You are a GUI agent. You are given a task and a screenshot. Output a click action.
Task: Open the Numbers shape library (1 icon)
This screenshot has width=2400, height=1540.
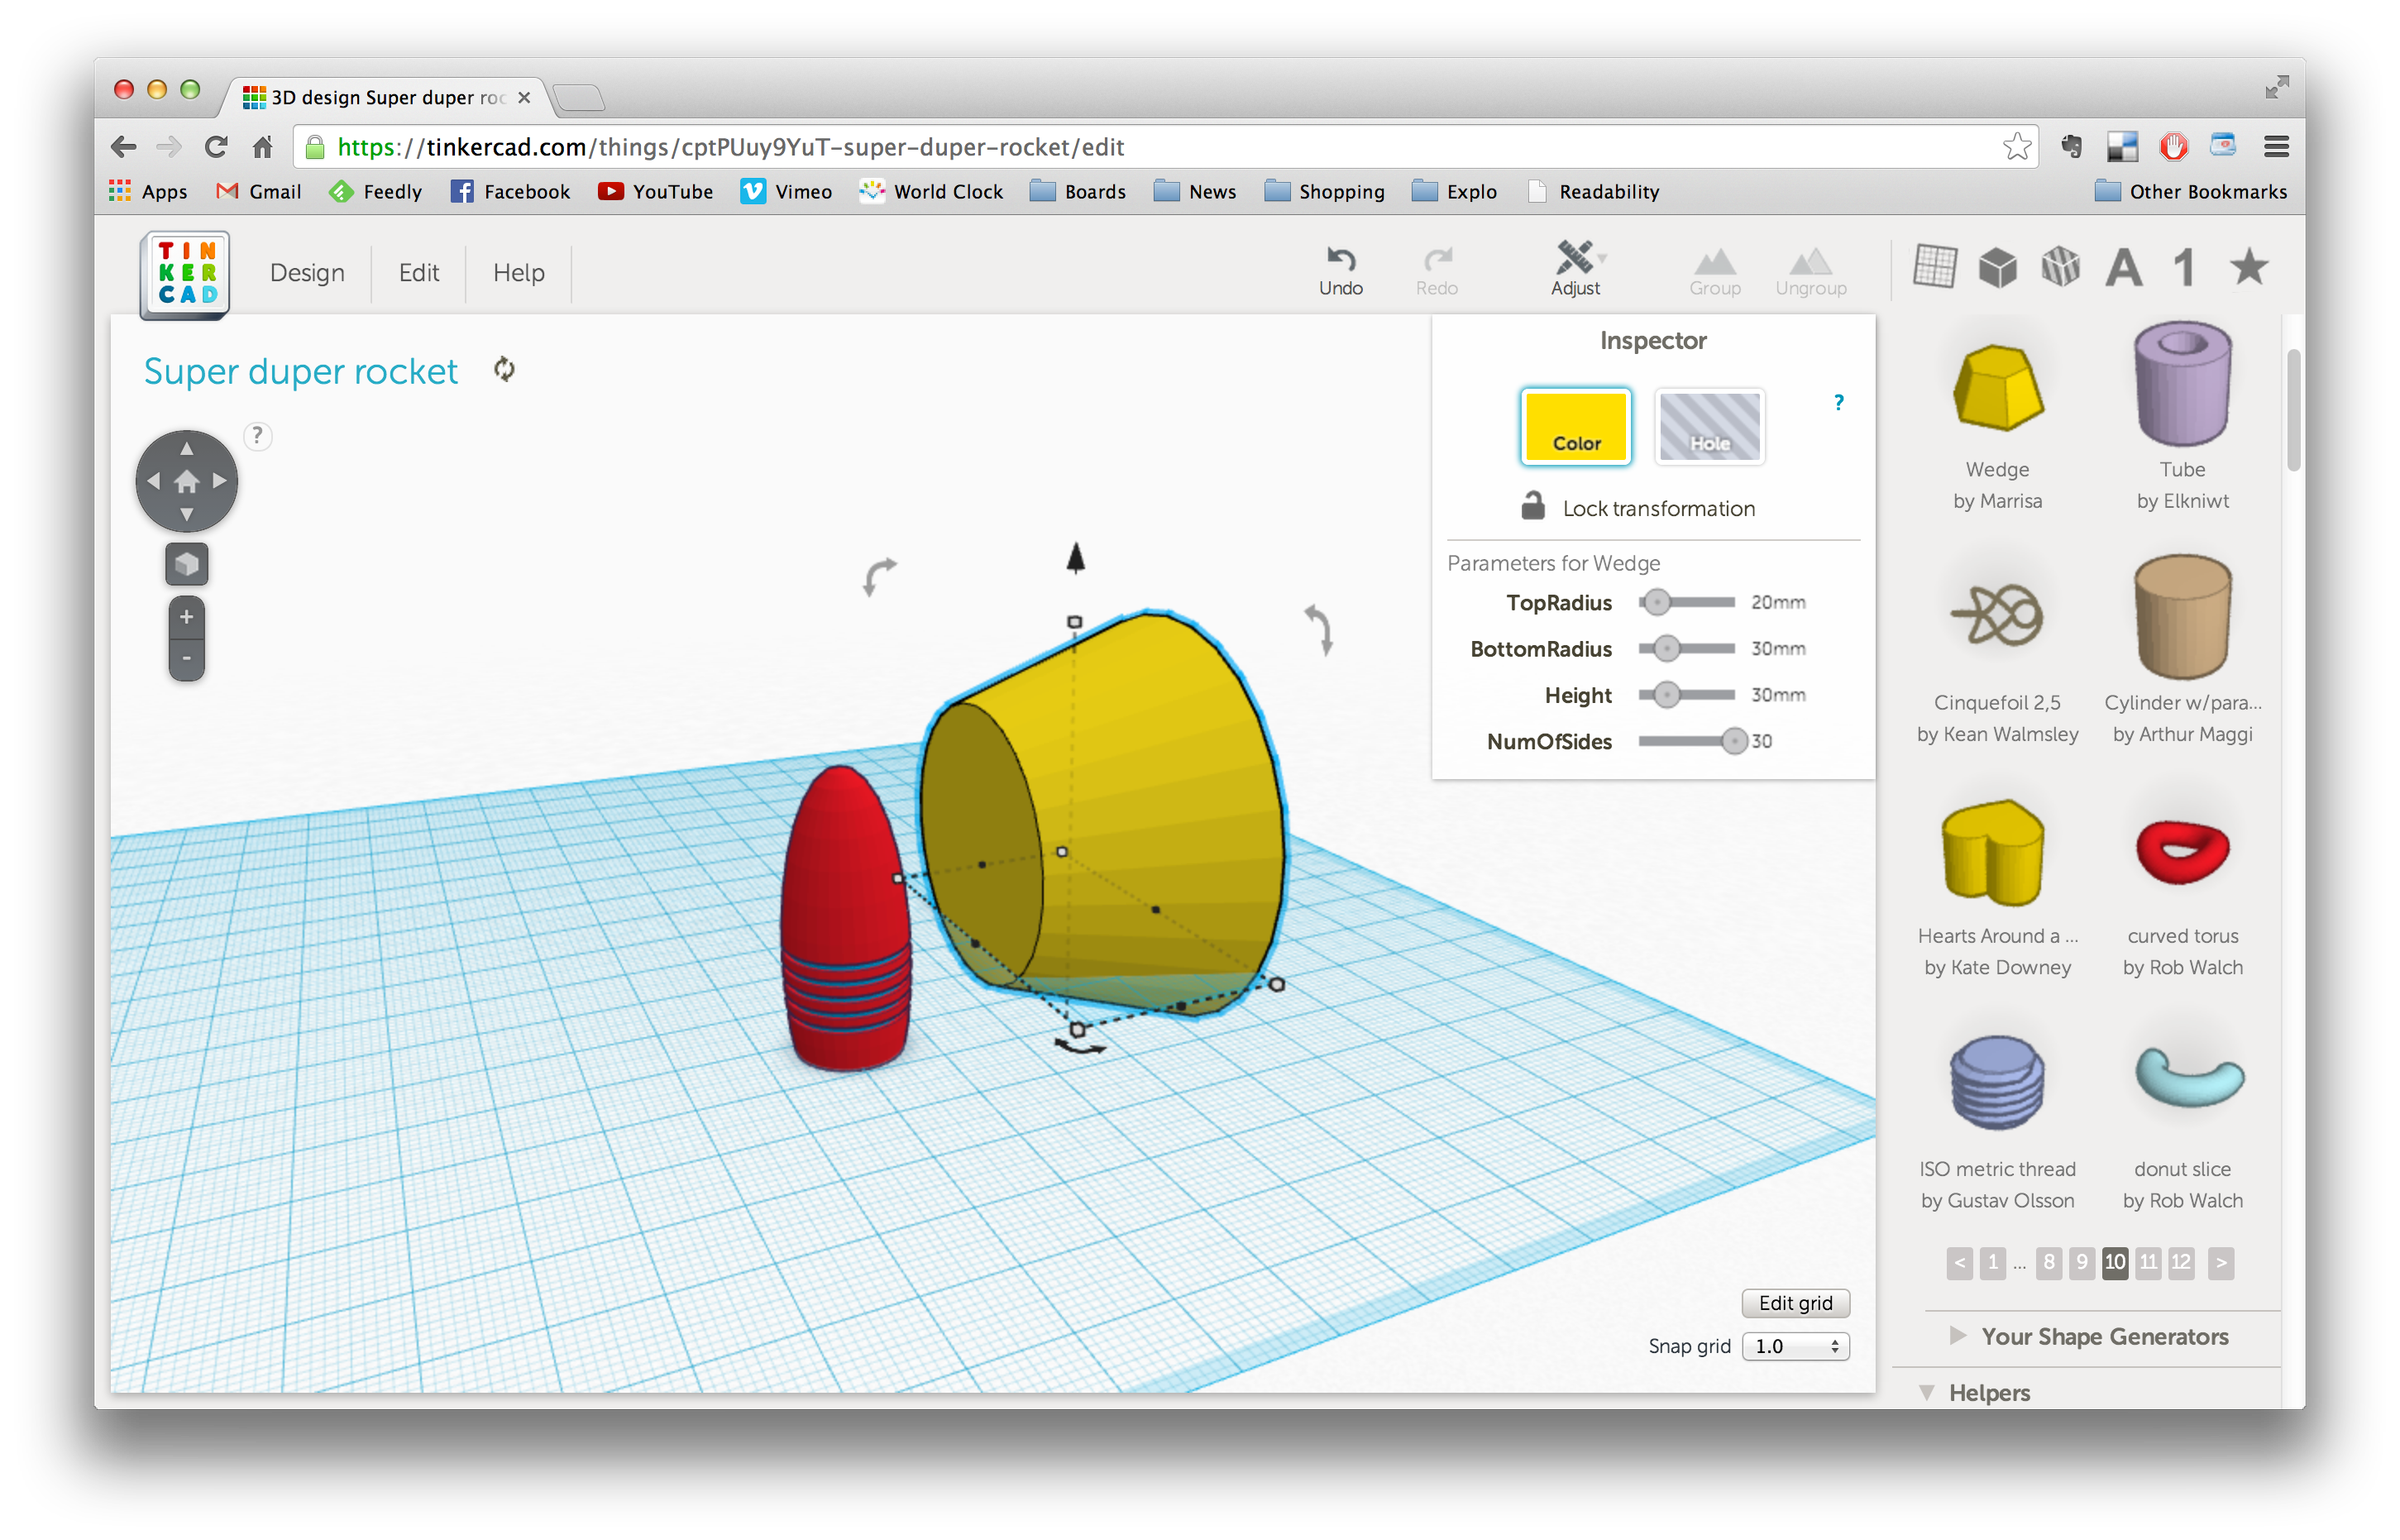(x=2182, y=267)
